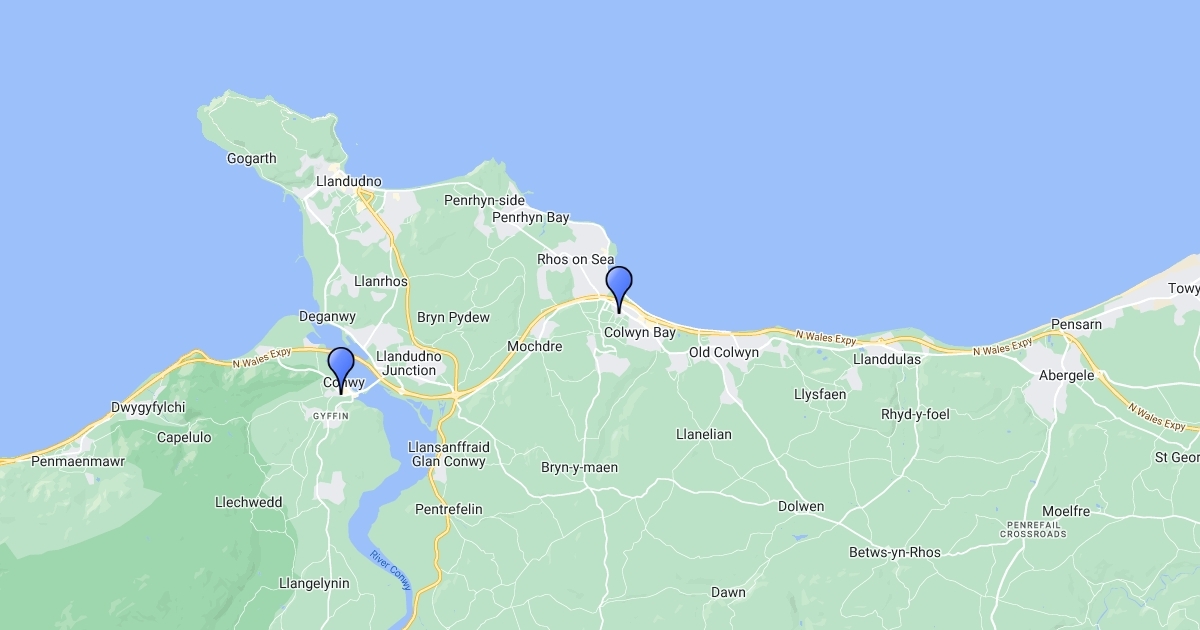Select the Llanddulas place label
Image resolution: width=1200 pixels, height=630 pixels.
886,359
